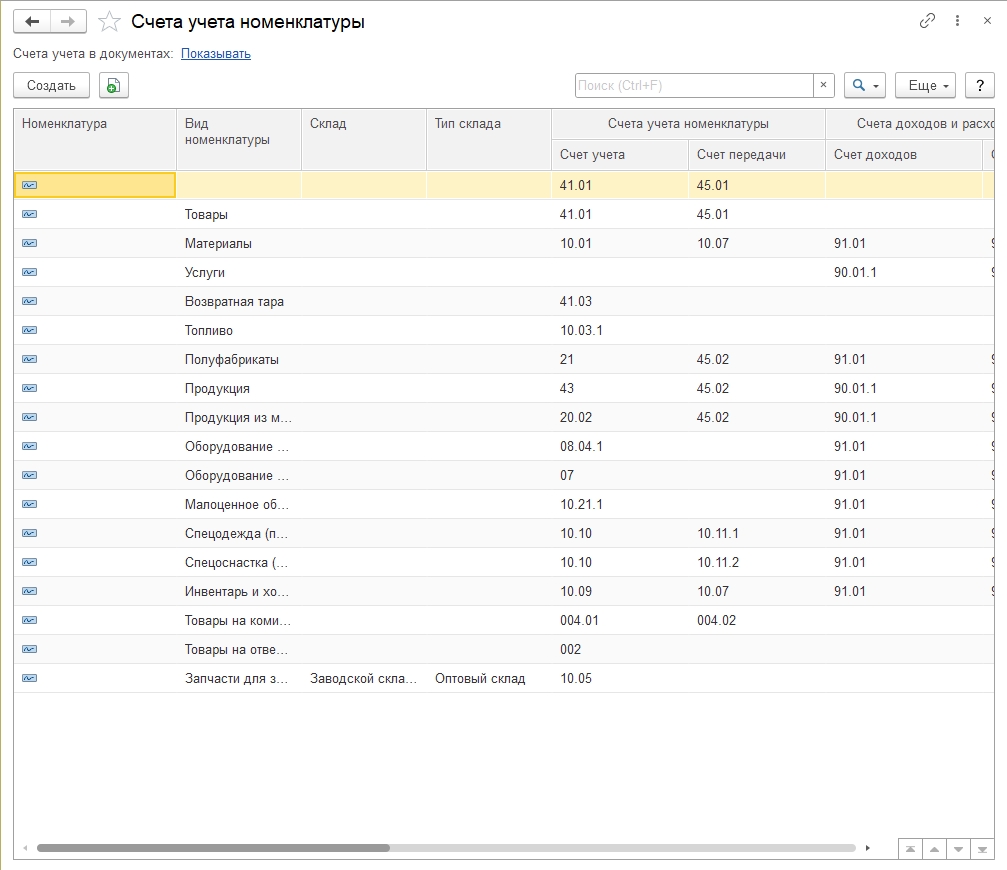Select the Полуфабрикаты cell
Viewport: 1007px width, 870px height.
pyautogui.click(x=239, y=360)
